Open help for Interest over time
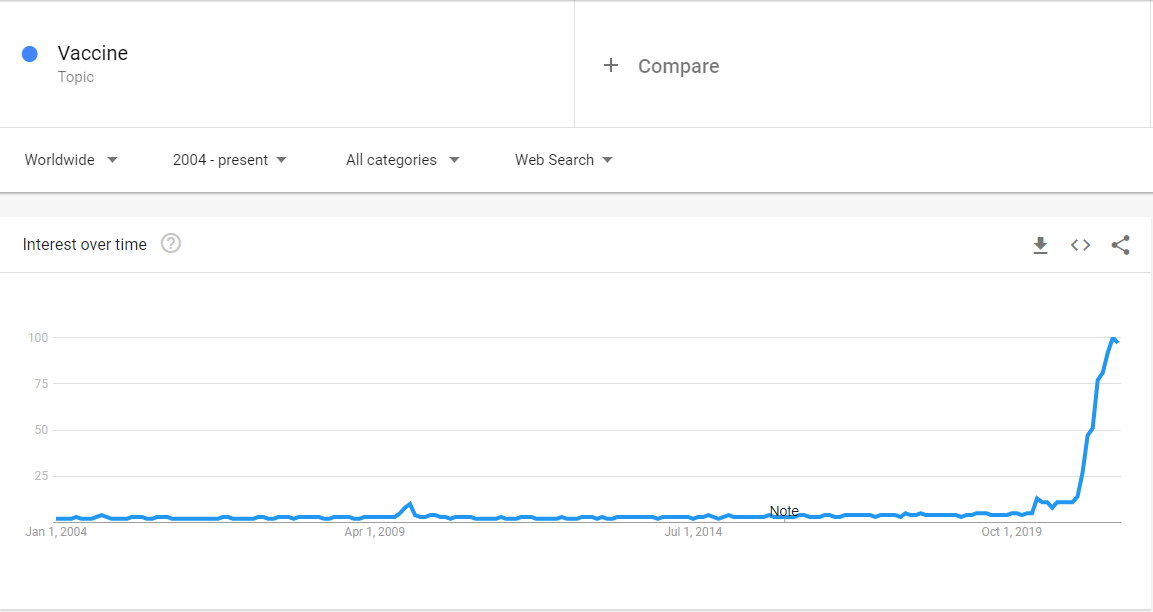 [x=171, y=243]
